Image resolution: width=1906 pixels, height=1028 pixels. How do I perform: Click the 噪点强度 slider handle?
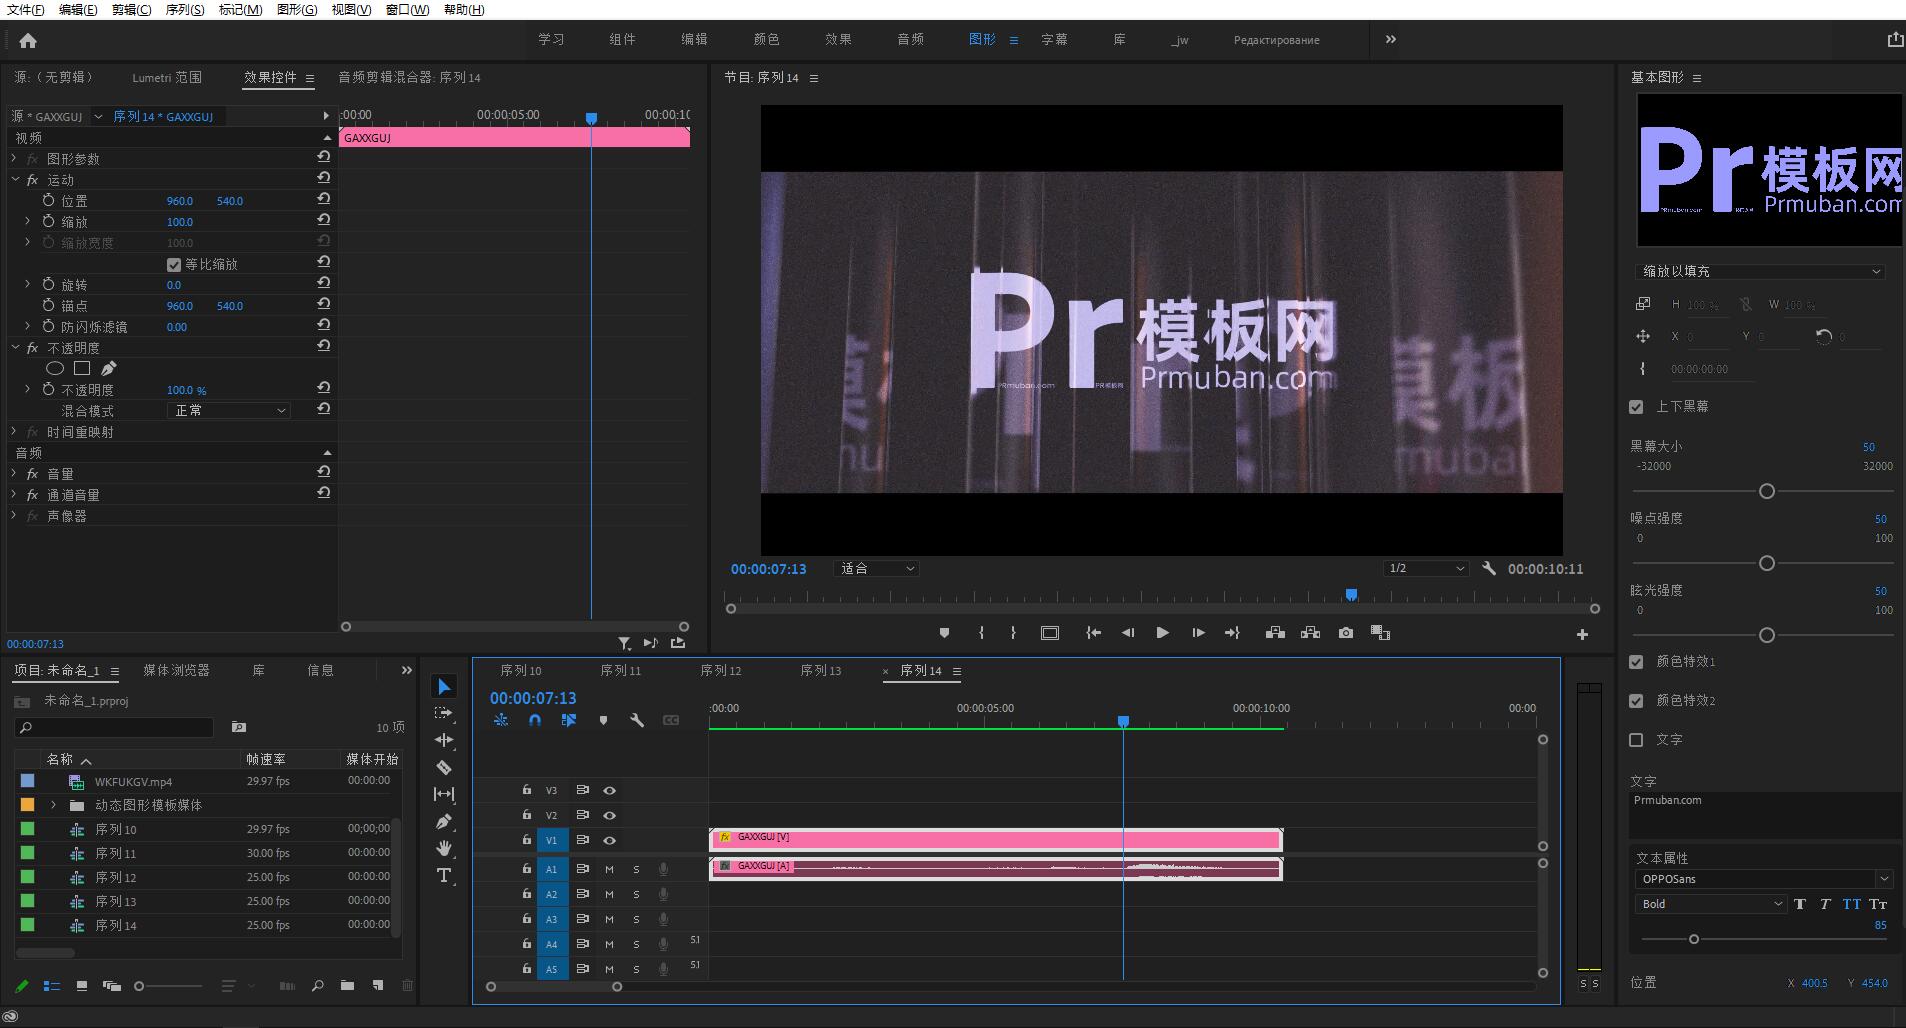click(x=1767, y=563)
